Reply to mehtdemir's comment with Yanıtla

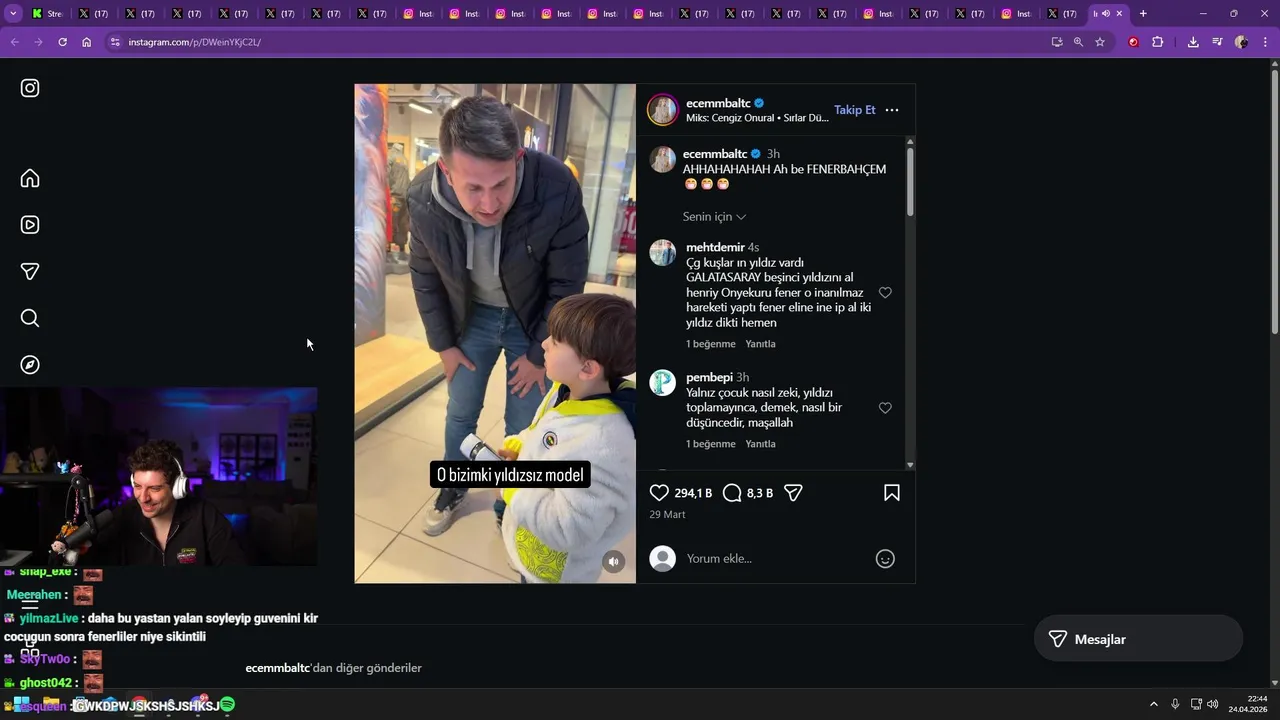tap(760, 344)
